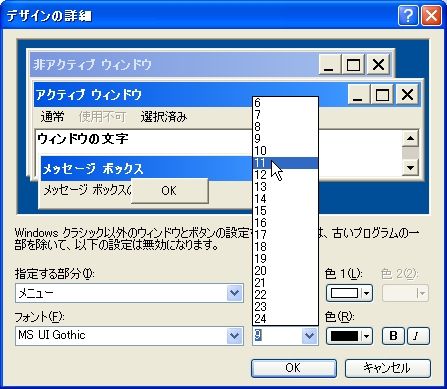Click the 選択済み menu item in preview
The height and width of the screenshot is (389, 447).
tap(164, 117)
